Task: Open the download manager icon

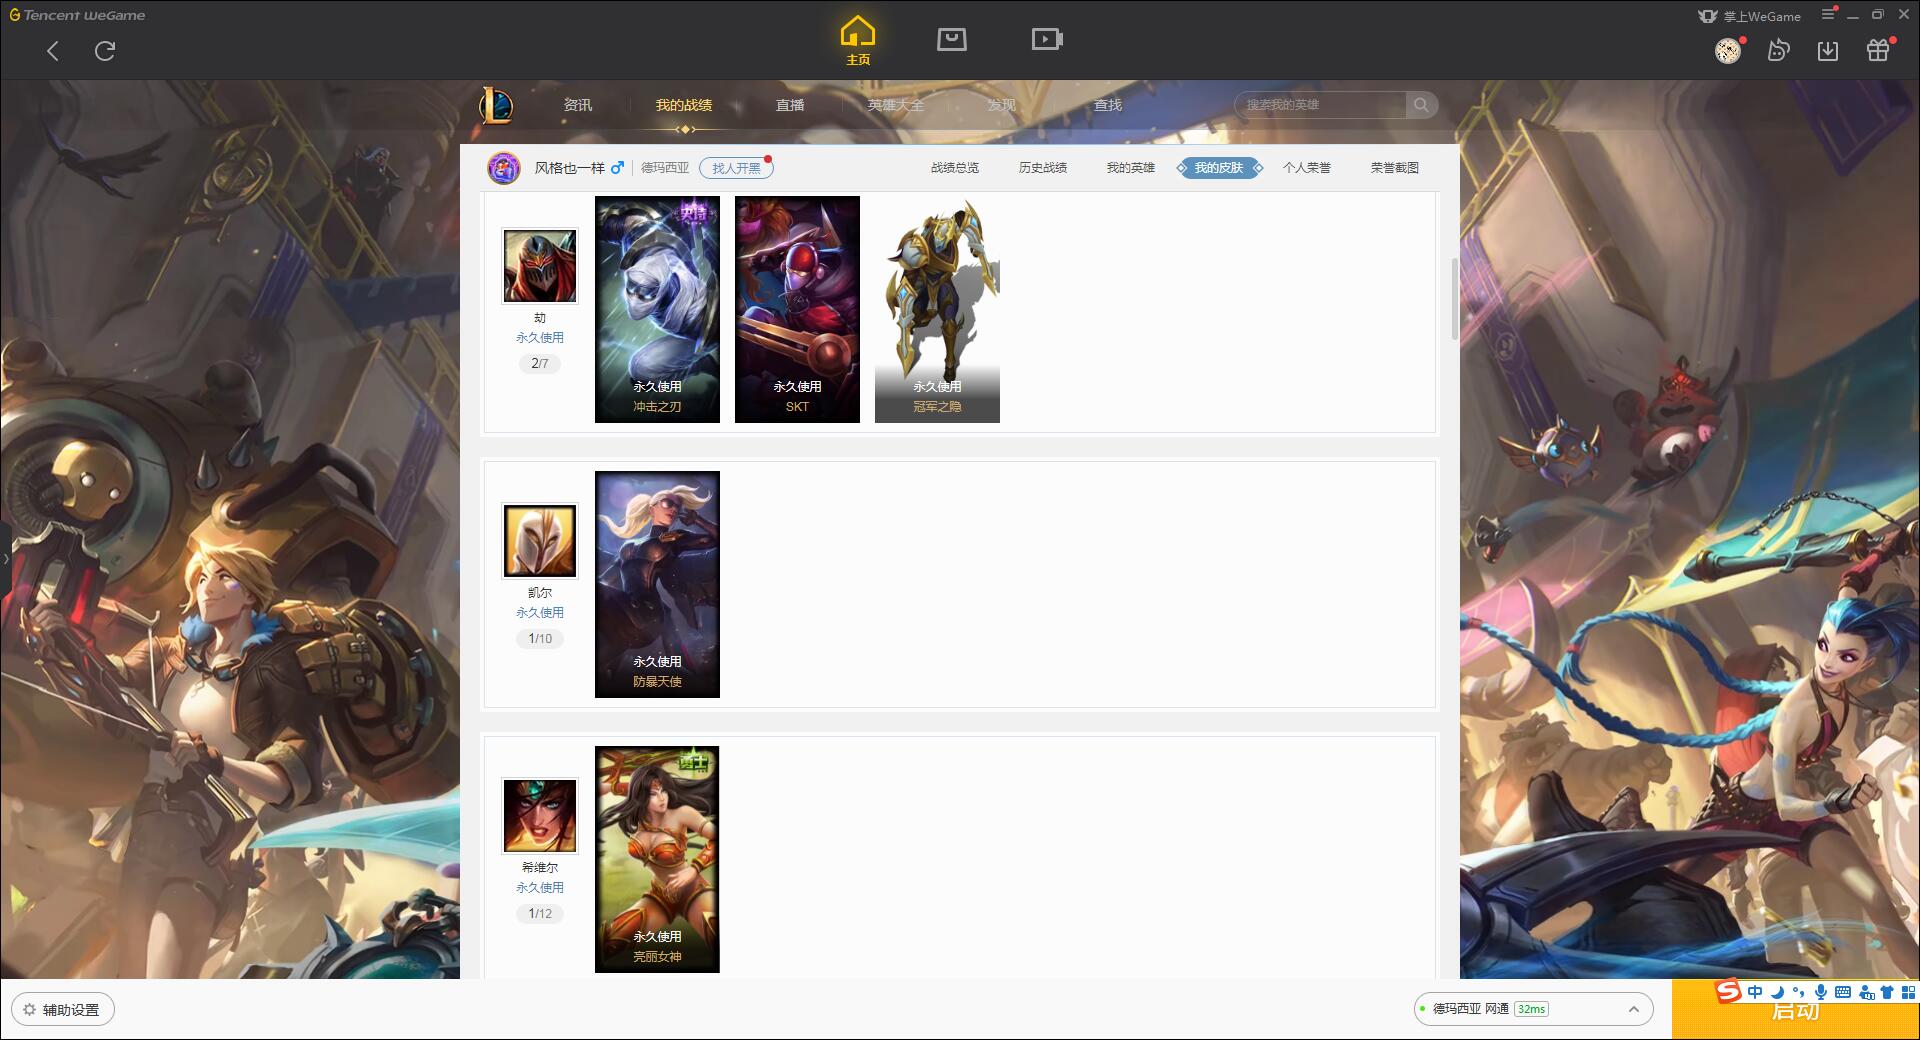Action: click(x=1828, y=51)
